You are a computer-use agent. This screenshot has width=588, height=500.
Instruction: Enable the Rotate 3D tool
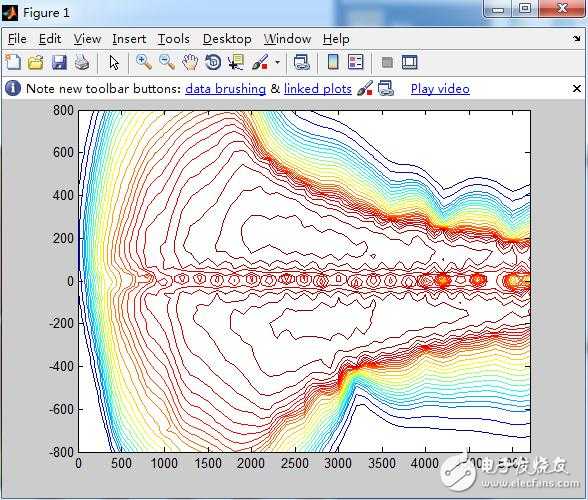pos(213,62)
